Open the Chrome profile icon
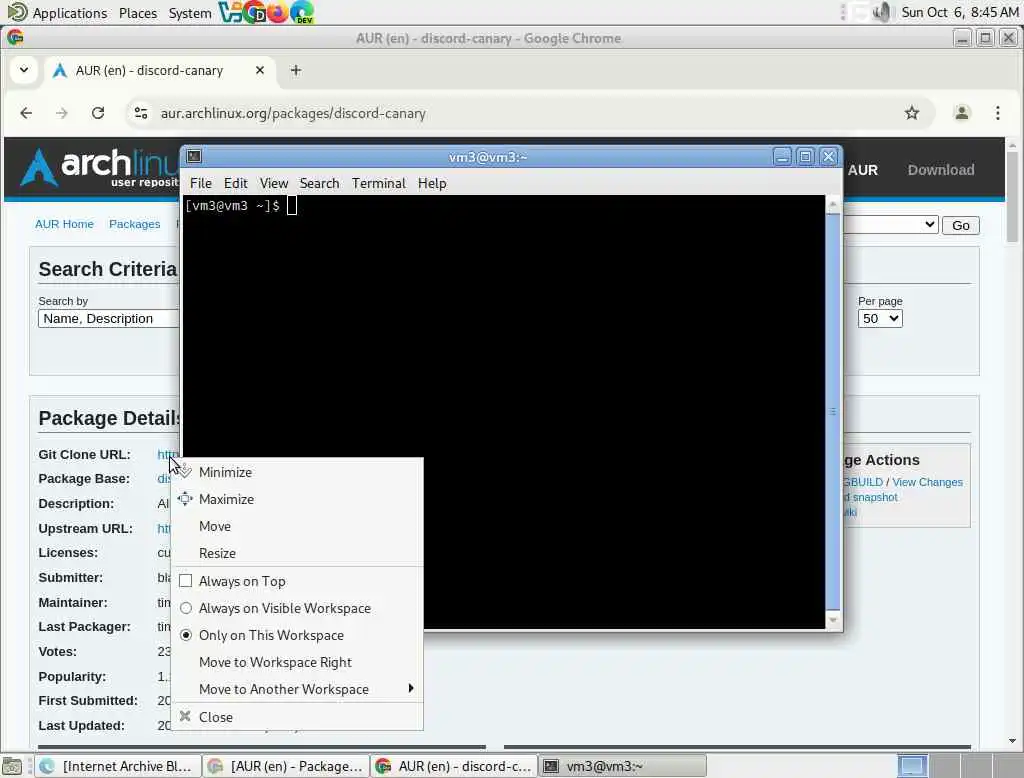This screenshot has width=1024, height=778. coord(961,113)
